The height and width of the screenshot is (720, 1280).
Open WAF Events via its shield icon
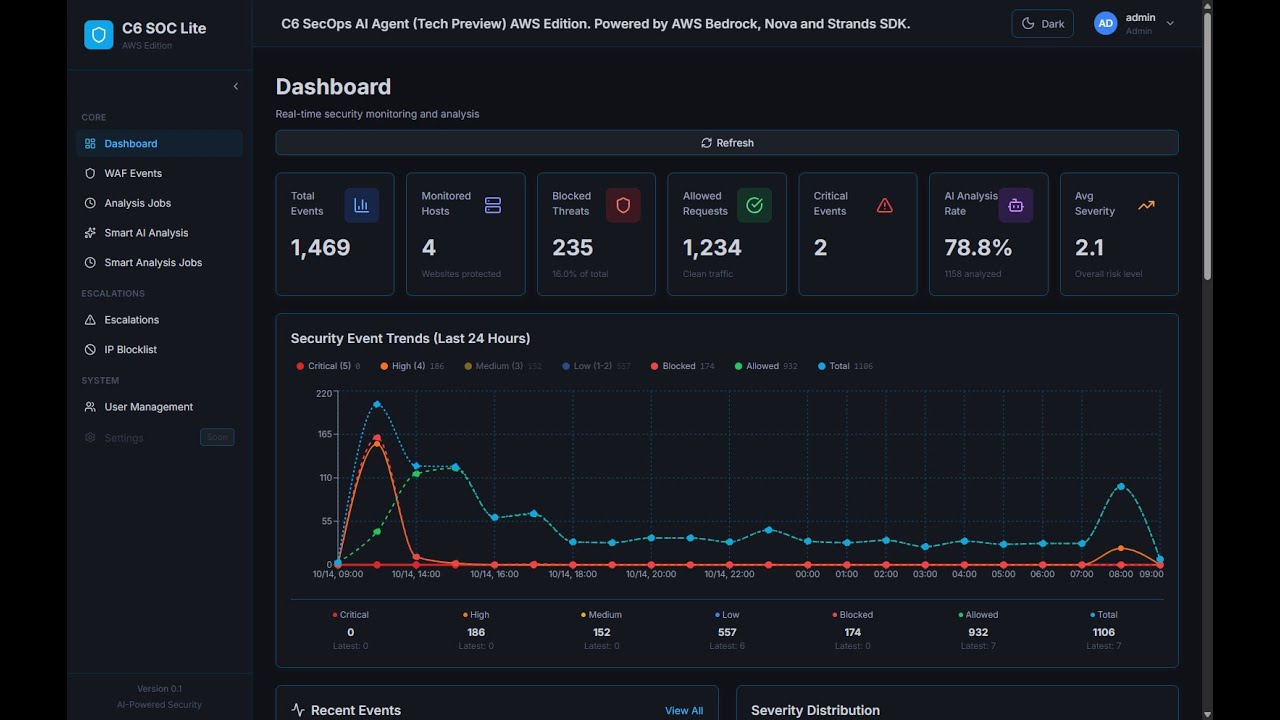[90, 173]
